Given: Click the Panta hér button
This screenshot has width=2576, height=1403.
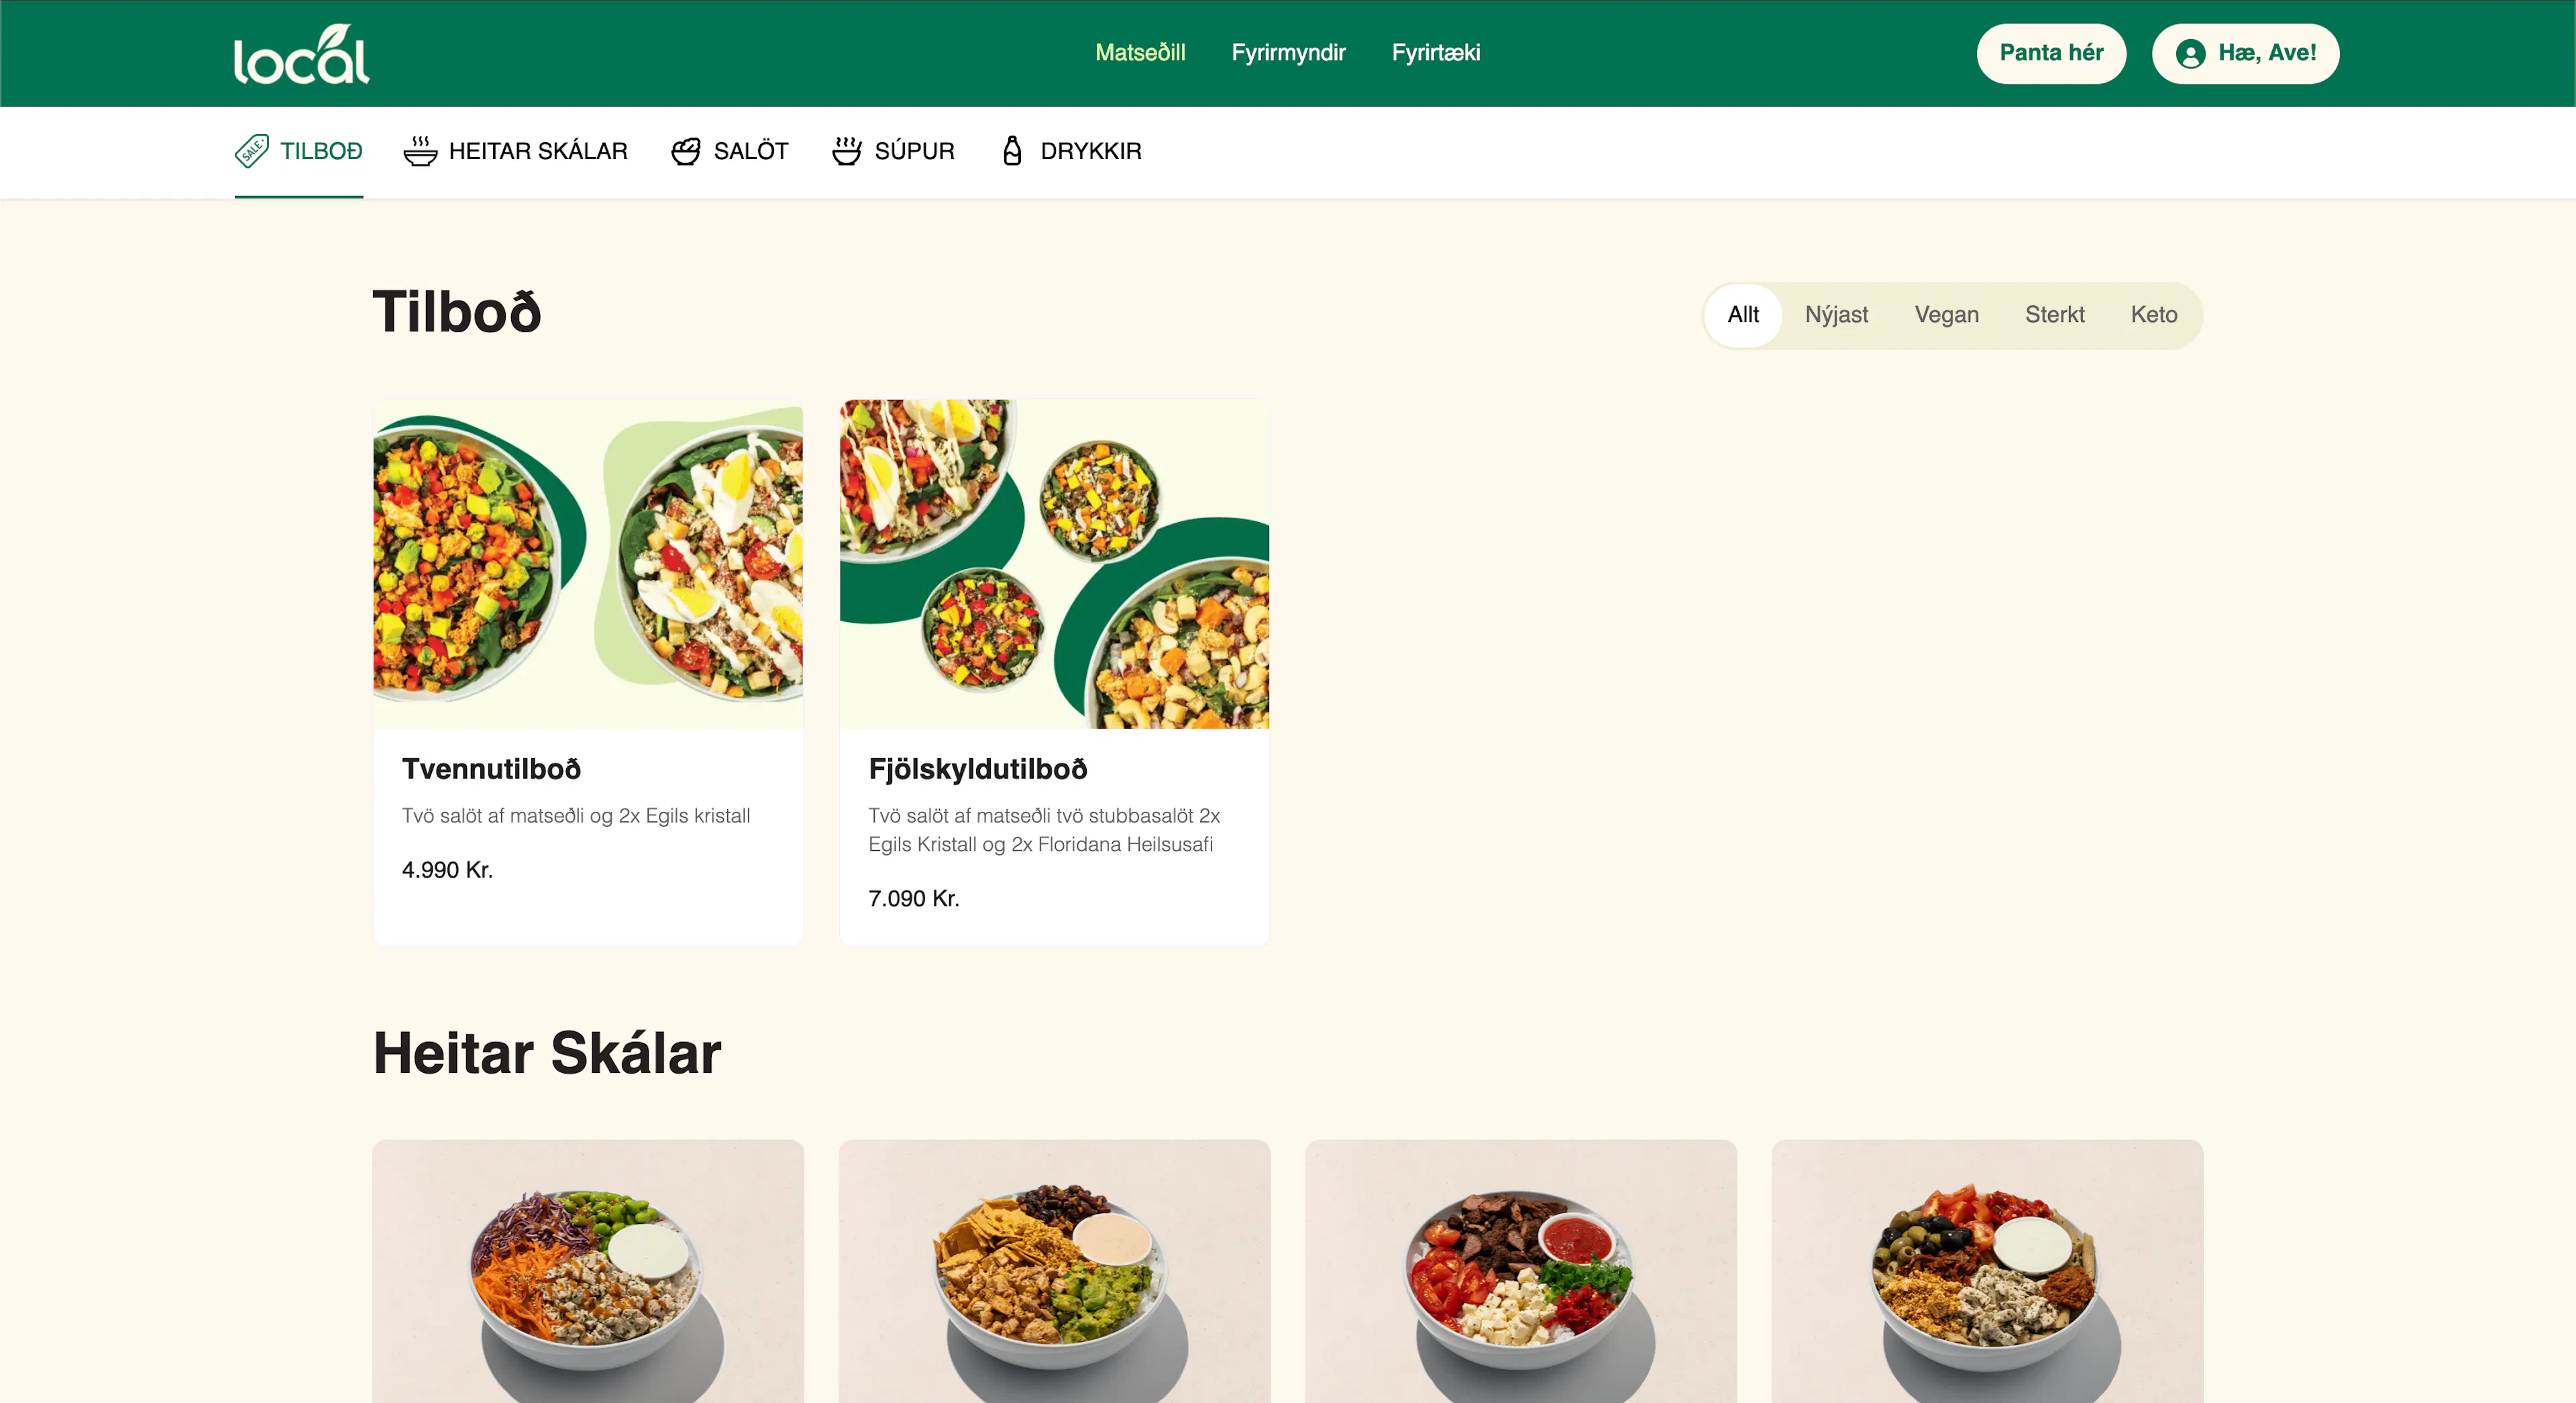Looking at the screenshot, I should pyautogui.click(x=2051, y=54).
